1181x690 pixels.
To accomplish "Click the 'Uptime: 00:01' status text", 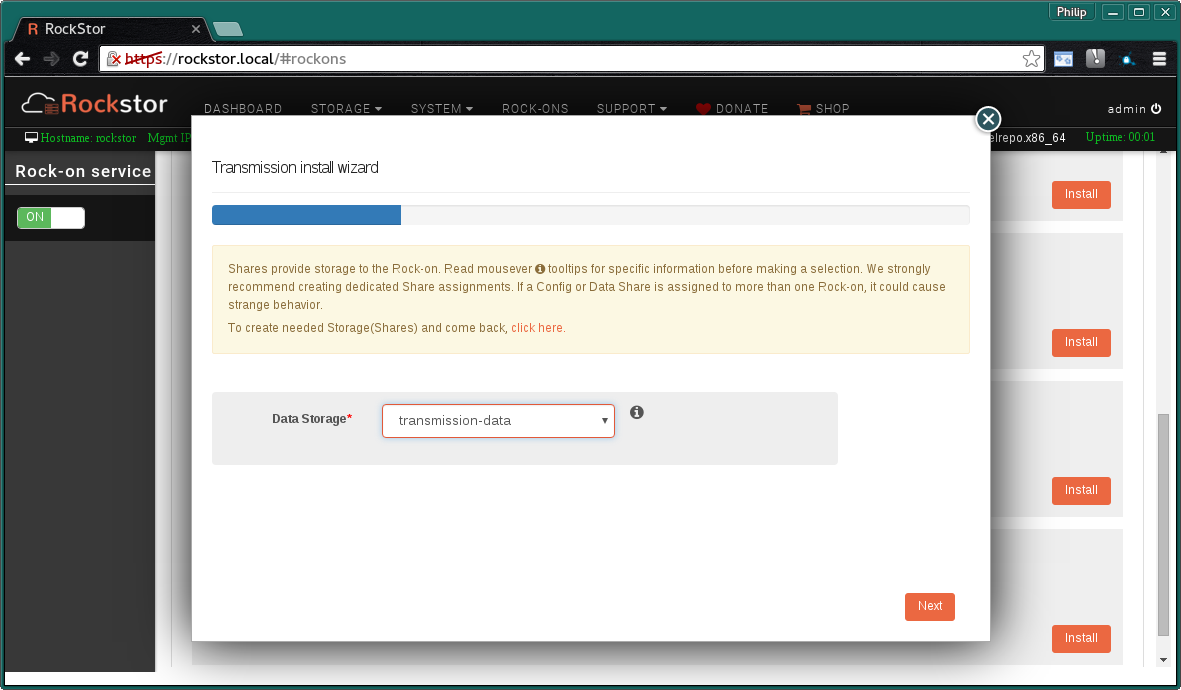I will pos(1120,137).
